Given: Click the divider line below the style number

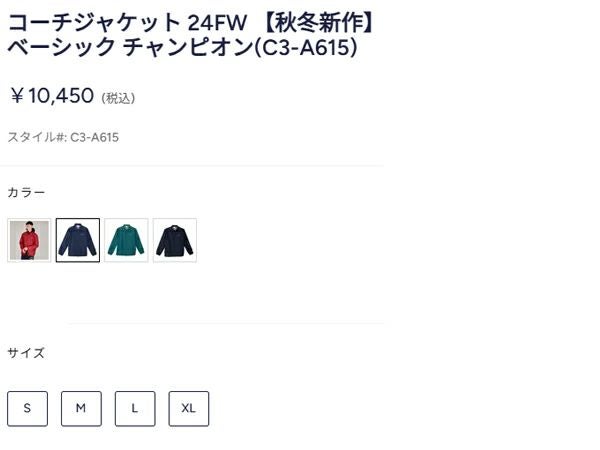Looking at the screenshot, I should coord(192,166).
